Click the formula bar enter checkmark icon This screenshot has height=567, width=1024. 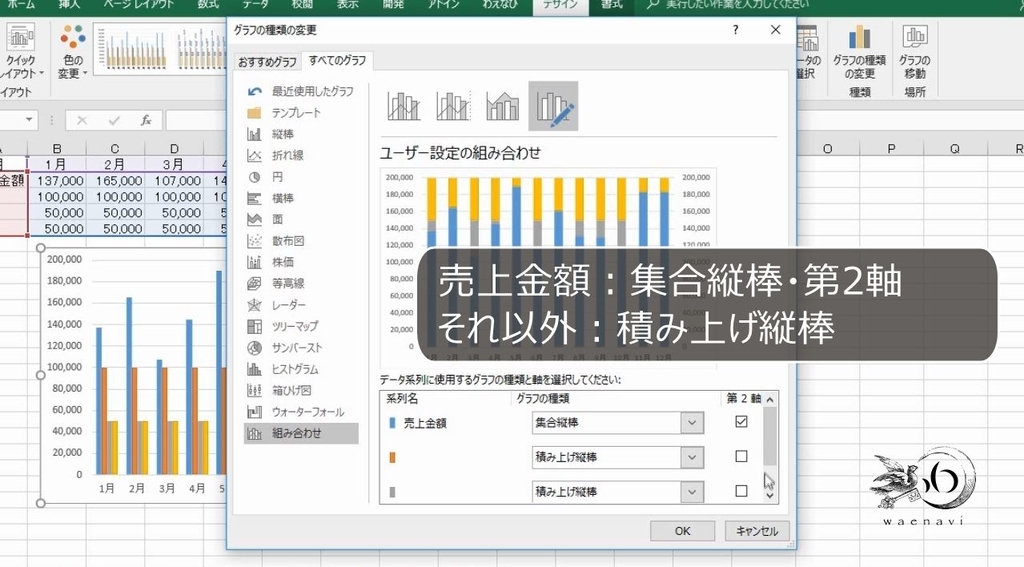coord(114,120)
